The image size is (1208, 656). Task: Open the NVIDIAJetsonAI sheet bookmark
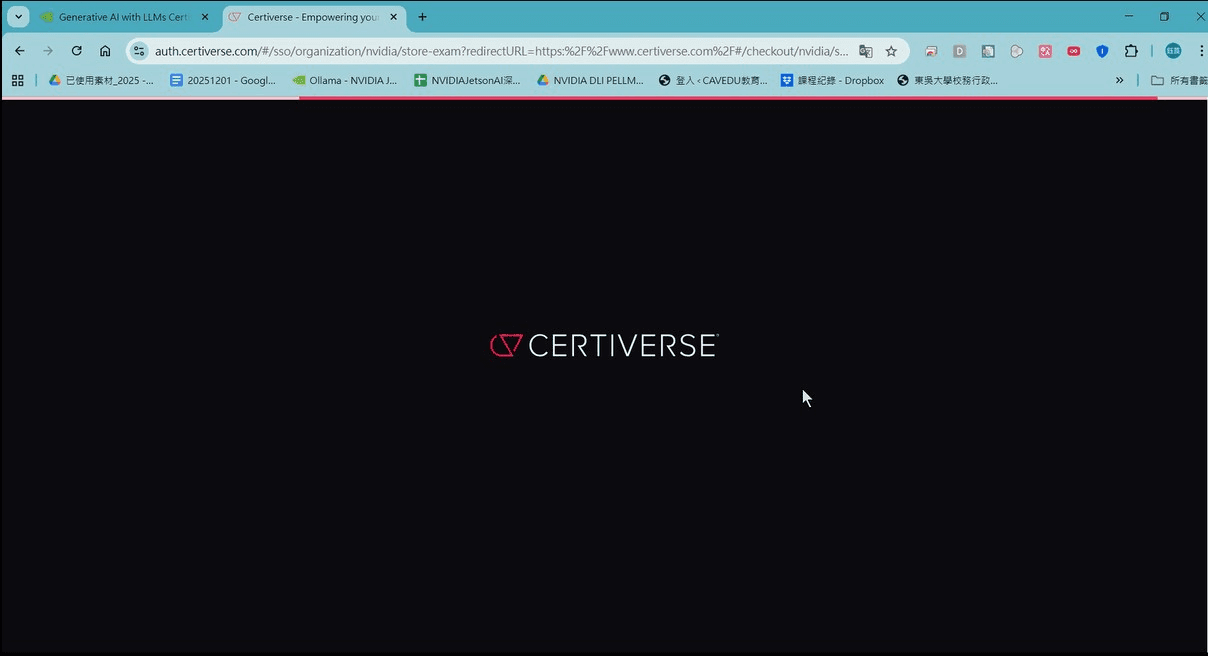pos(467,80)
